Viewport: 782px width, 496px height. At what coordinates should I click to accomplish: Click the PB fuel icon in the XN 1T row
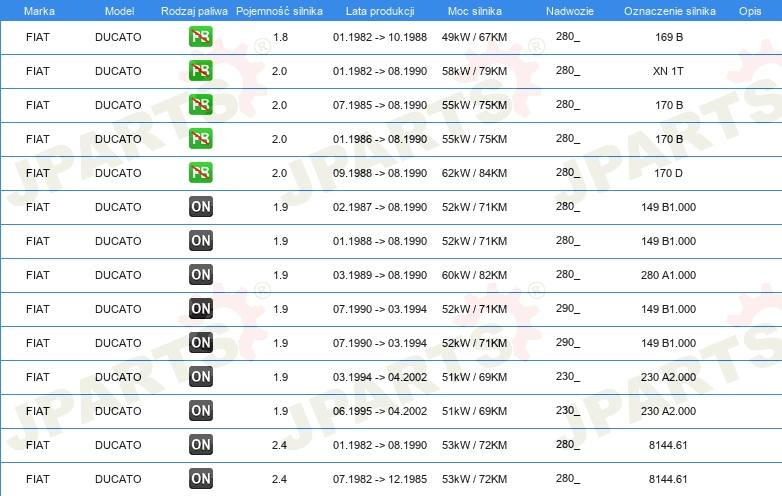(200, 71)
